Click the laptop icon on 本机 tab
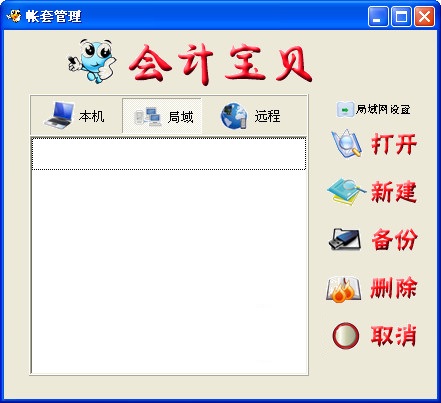 pos(59,115)
